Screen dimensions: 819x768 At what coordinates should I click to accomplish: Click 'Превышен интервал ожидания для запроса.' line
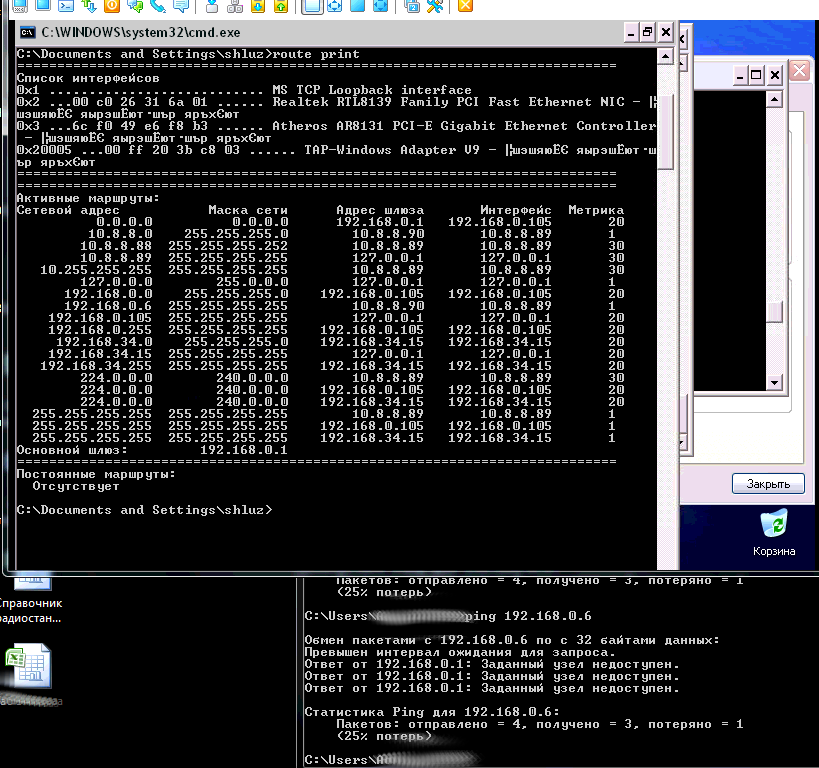click(x=460, y=653)
